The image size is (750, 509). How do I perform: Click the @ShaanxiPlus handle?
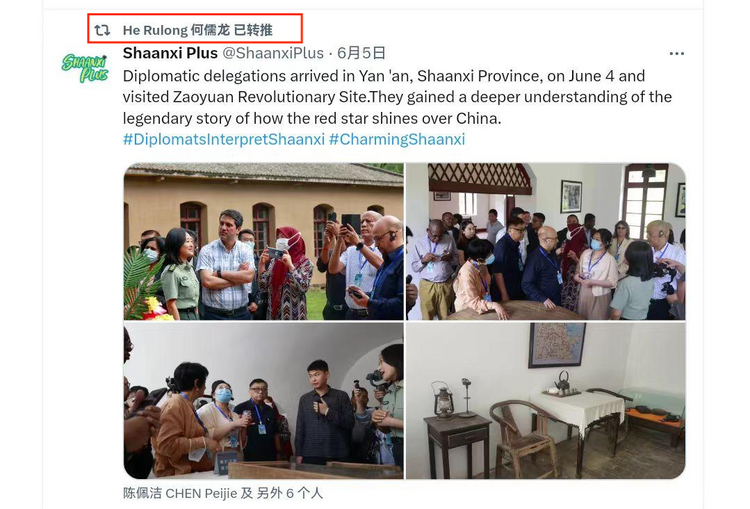pos(273,53)
